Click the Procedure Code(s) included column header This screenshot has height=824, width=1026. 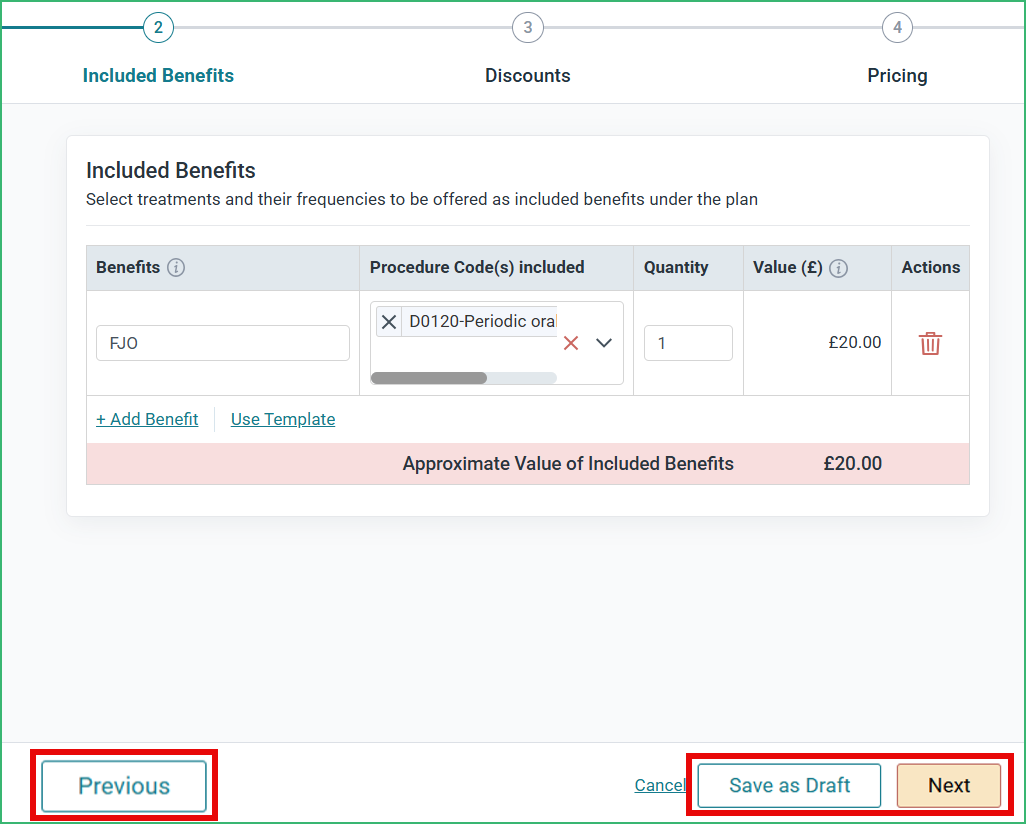click(477, 268)
